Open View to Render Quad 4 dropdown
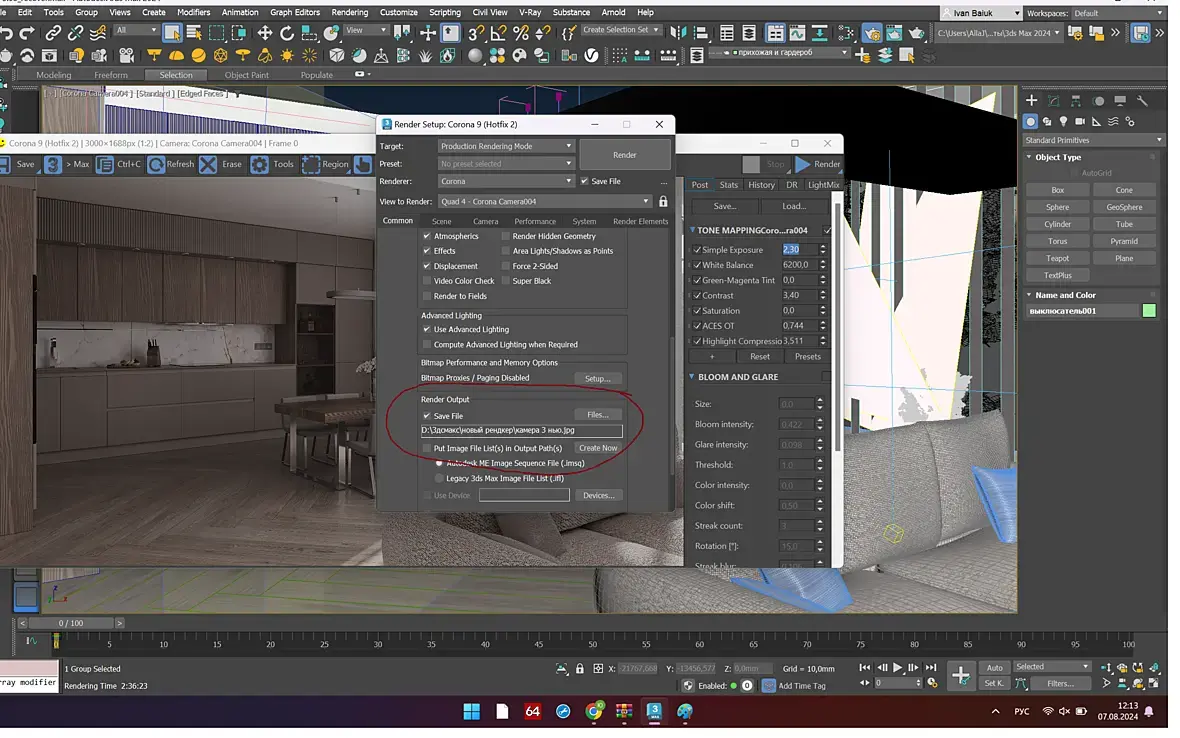Viewport: 1180px width, 738px height. (x=546, y=202)
